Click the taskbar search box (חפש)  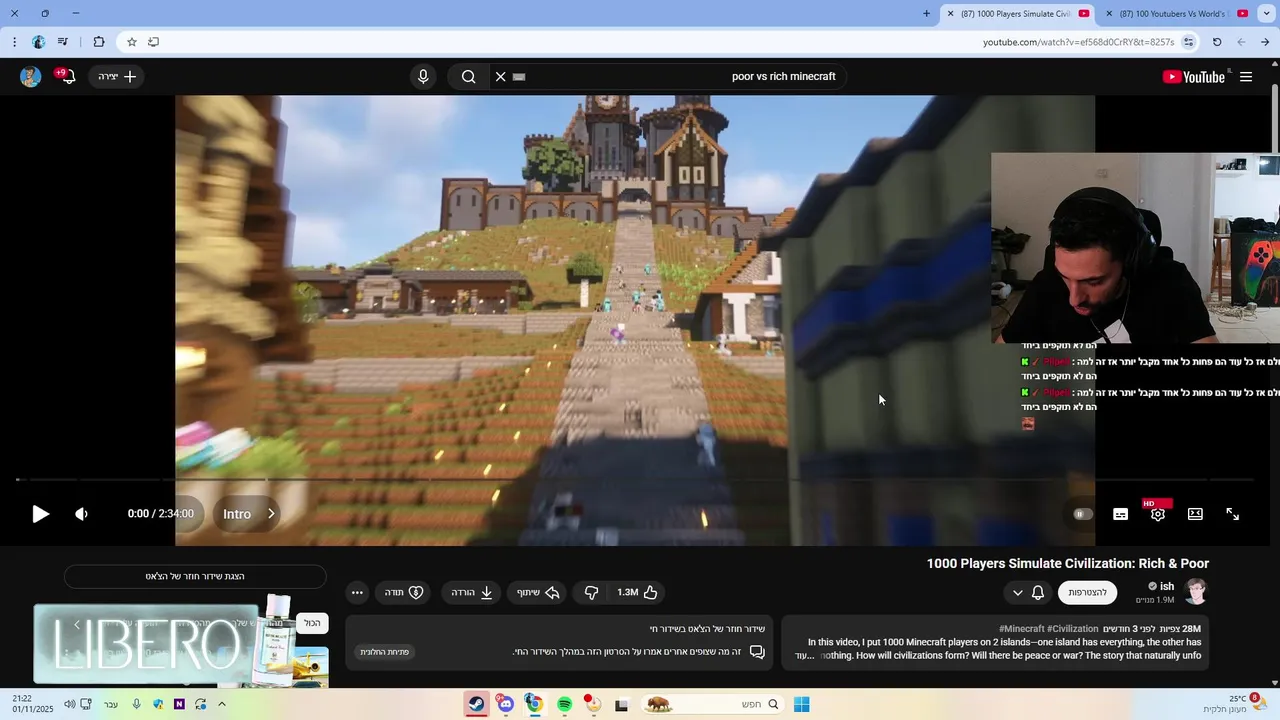[712, 704]
